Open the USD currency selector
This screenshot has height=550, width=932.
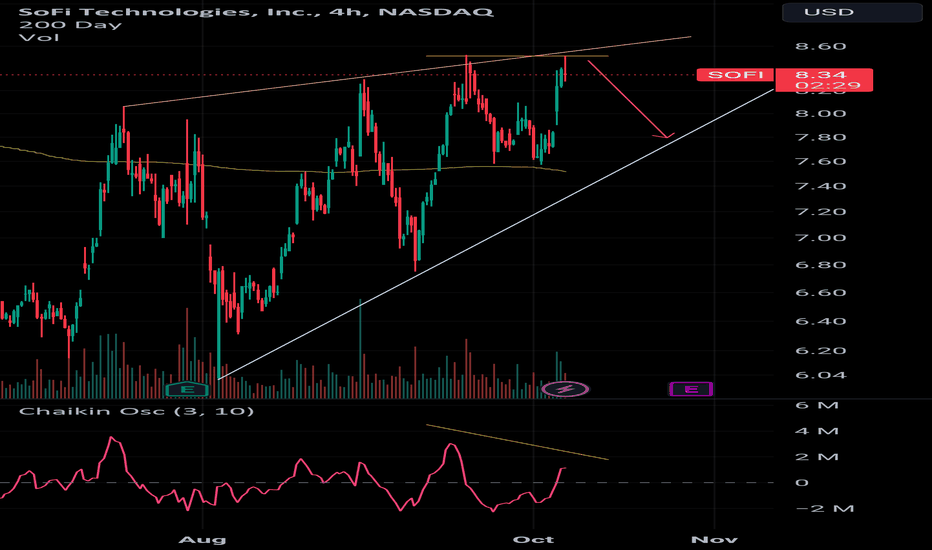(852, 12)
